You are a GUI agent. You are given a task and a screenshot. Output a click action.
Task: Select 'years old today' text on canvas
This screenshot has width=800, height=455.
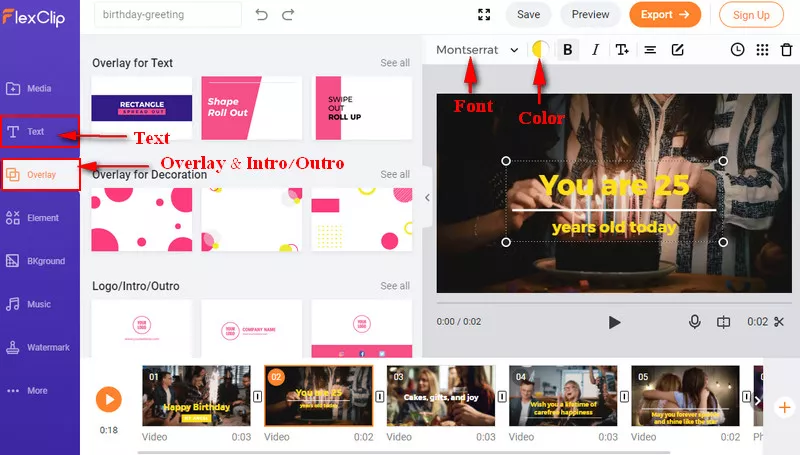click(x=614, y=228)
